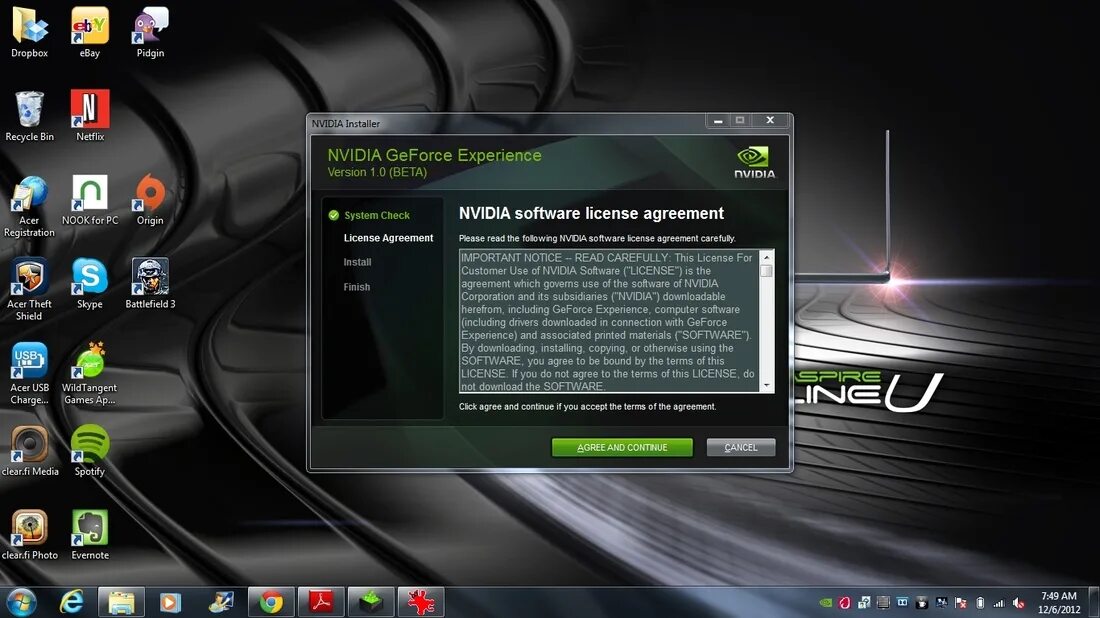
Task: Open the Dropbox desktop folder
Action: [29, 32]
